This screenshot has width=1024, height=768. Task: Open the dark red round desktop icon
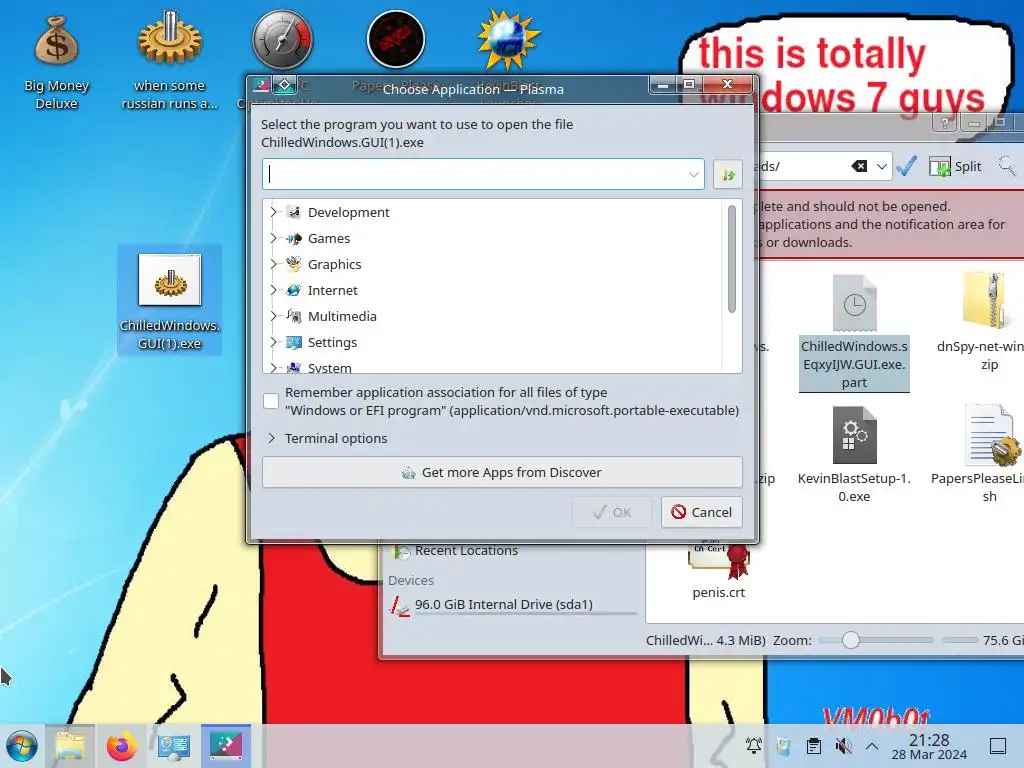tap(396, 40)
